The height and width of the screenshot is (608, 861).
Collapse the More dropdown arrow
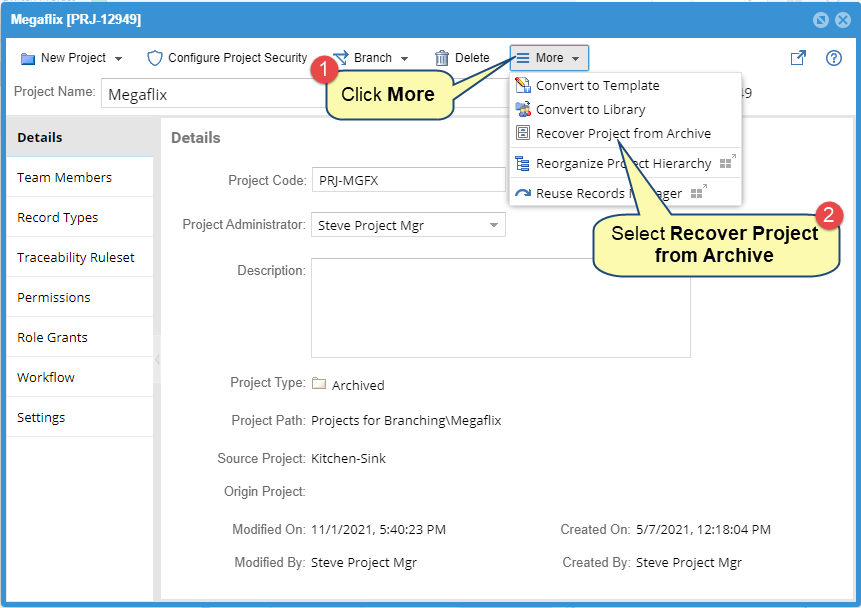(575, 59)
